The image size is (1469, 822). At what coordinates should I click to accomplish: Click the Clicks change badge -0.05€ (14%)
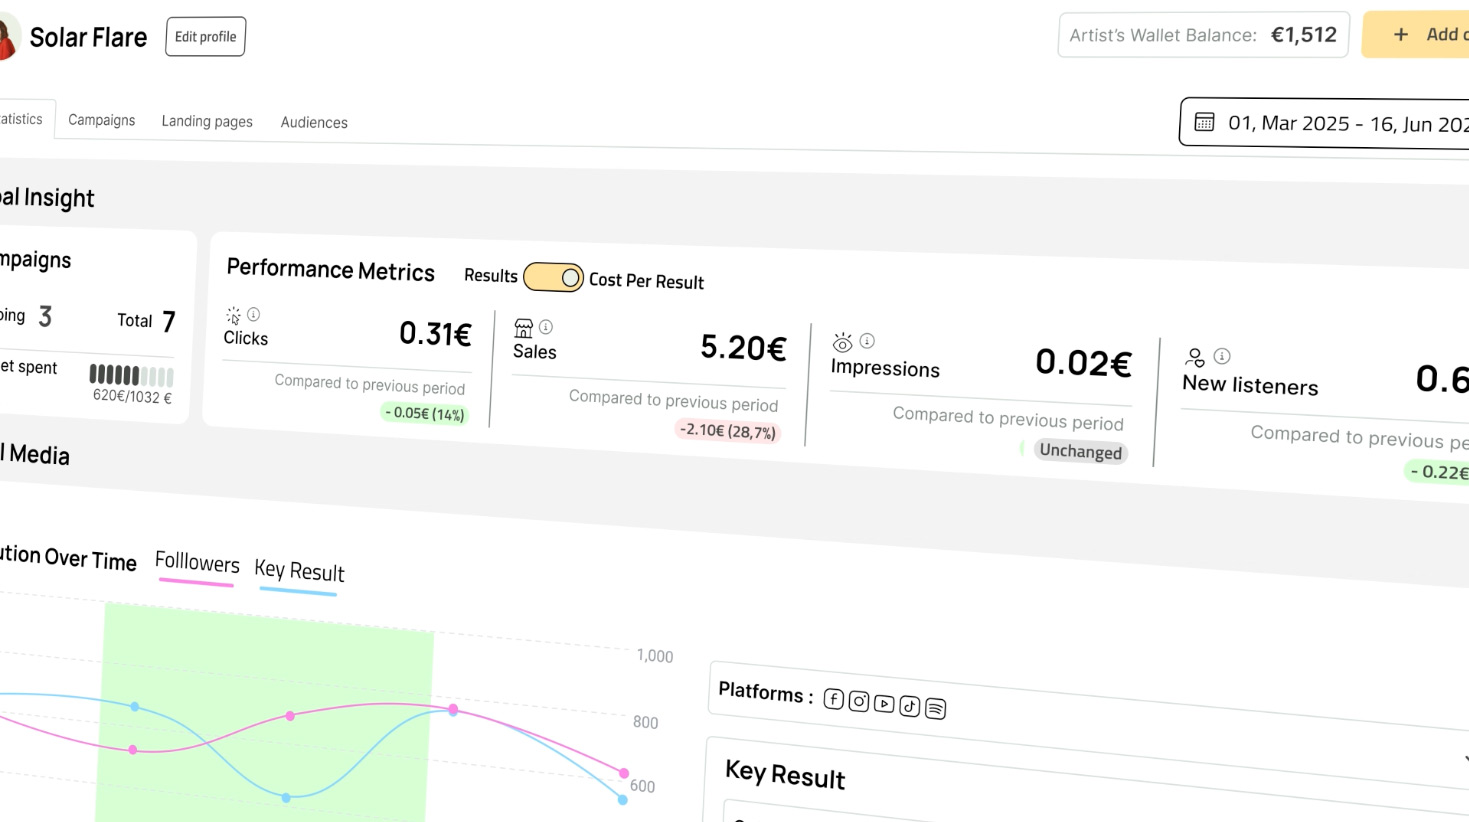coord(425,413)
